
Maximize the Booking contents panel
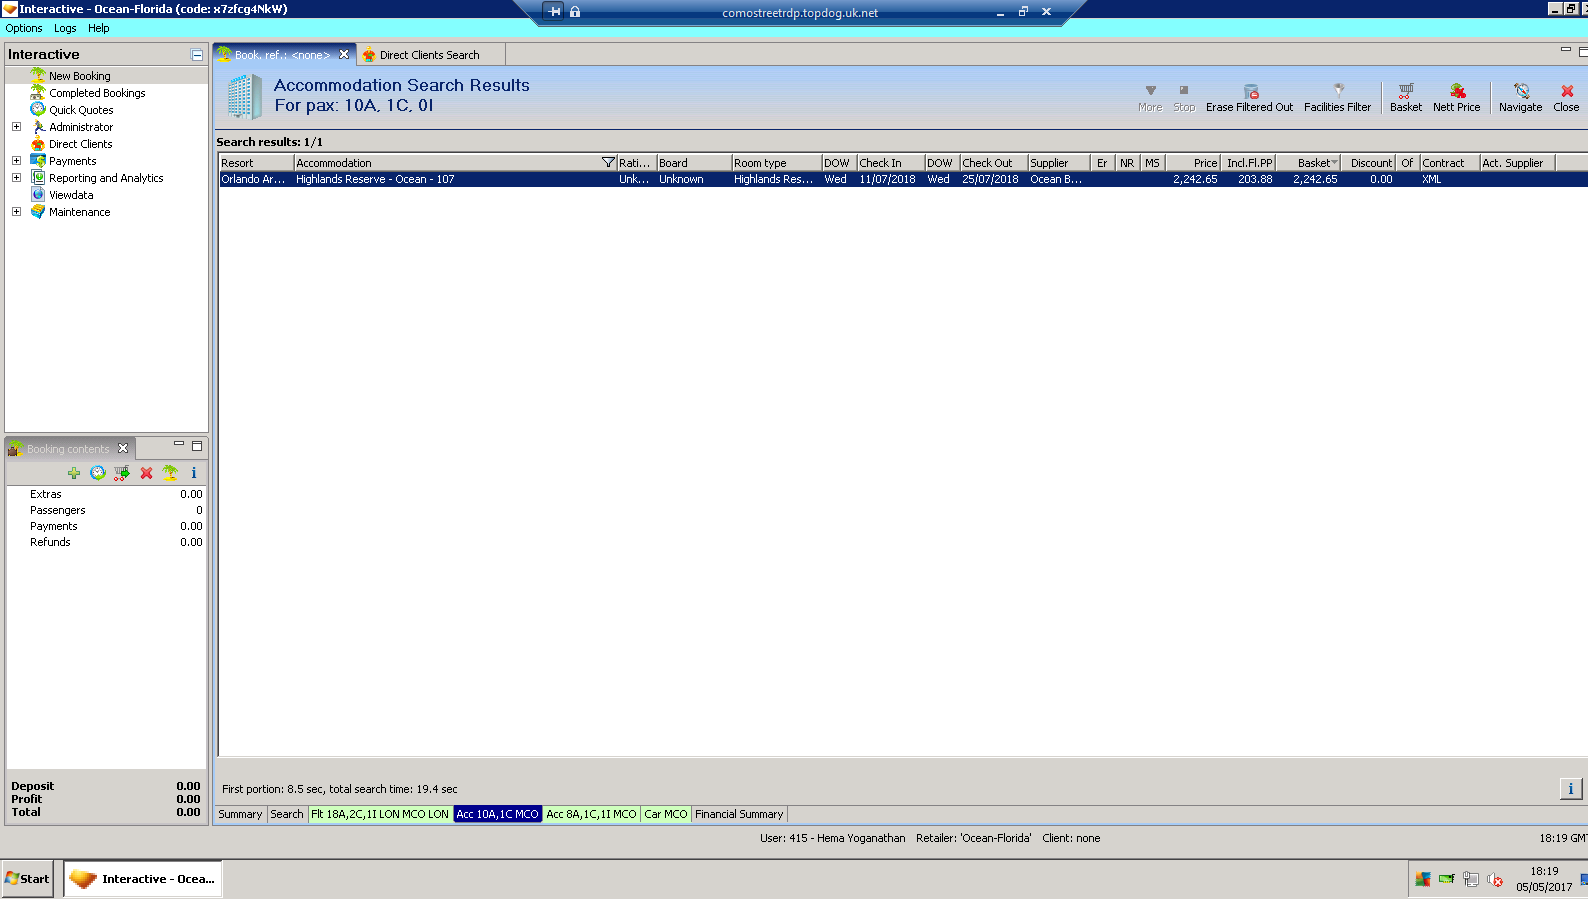[197, 446]
